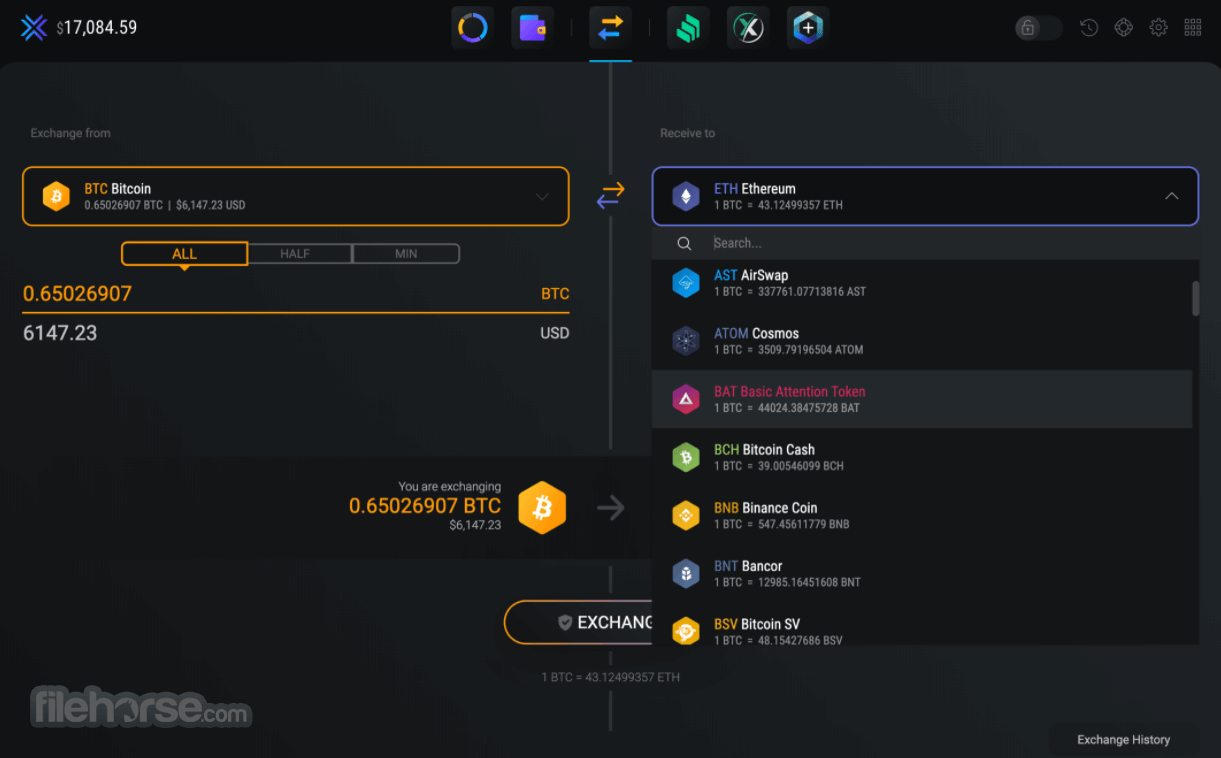Click the add-app hexagon plus icon

pos(807,28)
